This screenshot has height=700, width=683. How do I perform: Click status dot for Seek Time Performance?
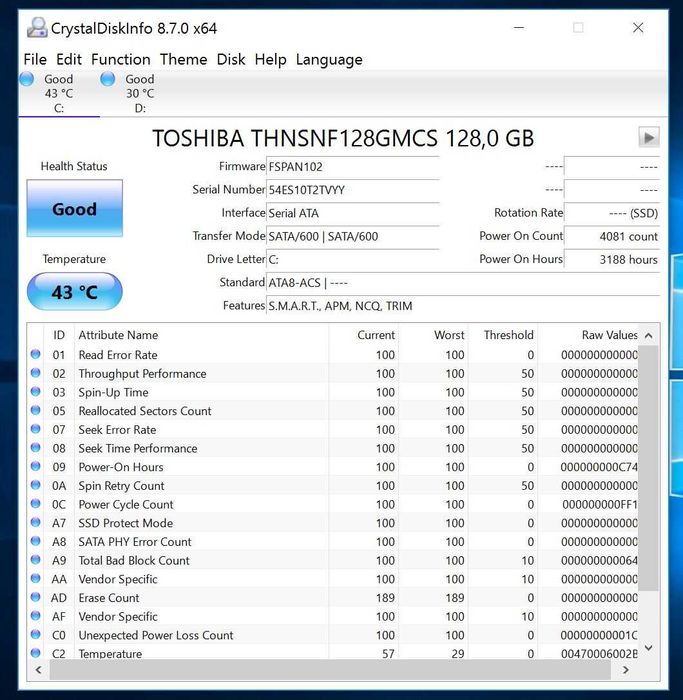pos(36,448)
